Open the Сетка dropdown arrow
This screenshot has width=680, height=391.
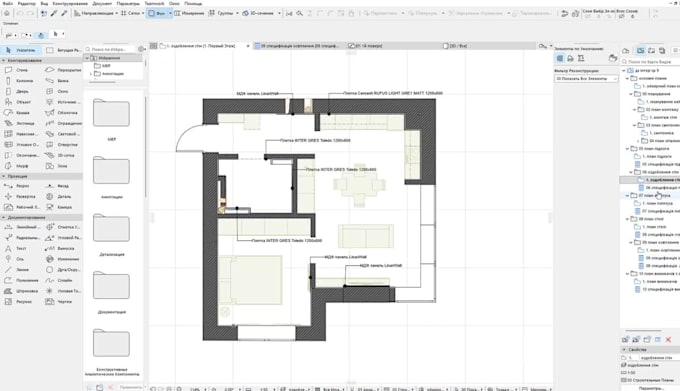click(x=143, y=13)
